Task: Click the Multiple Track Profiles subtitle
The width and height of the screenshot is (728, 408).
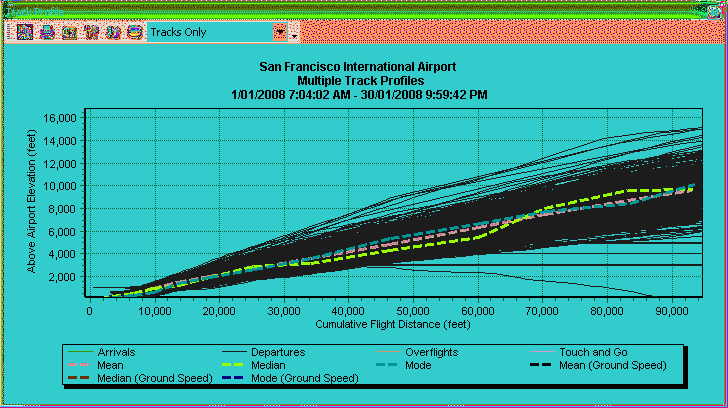Action: (x=361, y=81)
